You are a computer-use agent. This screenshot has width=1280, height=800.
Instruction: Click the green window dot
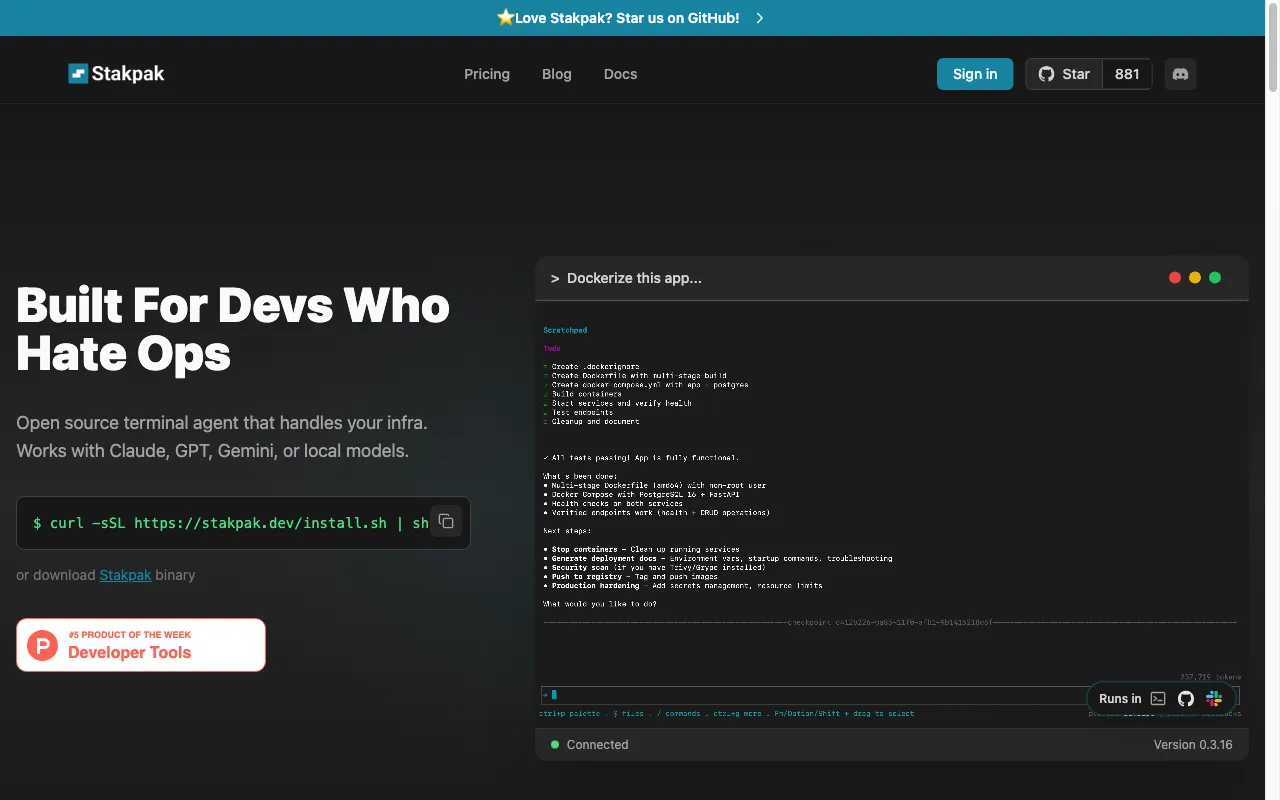(1215, 278)
